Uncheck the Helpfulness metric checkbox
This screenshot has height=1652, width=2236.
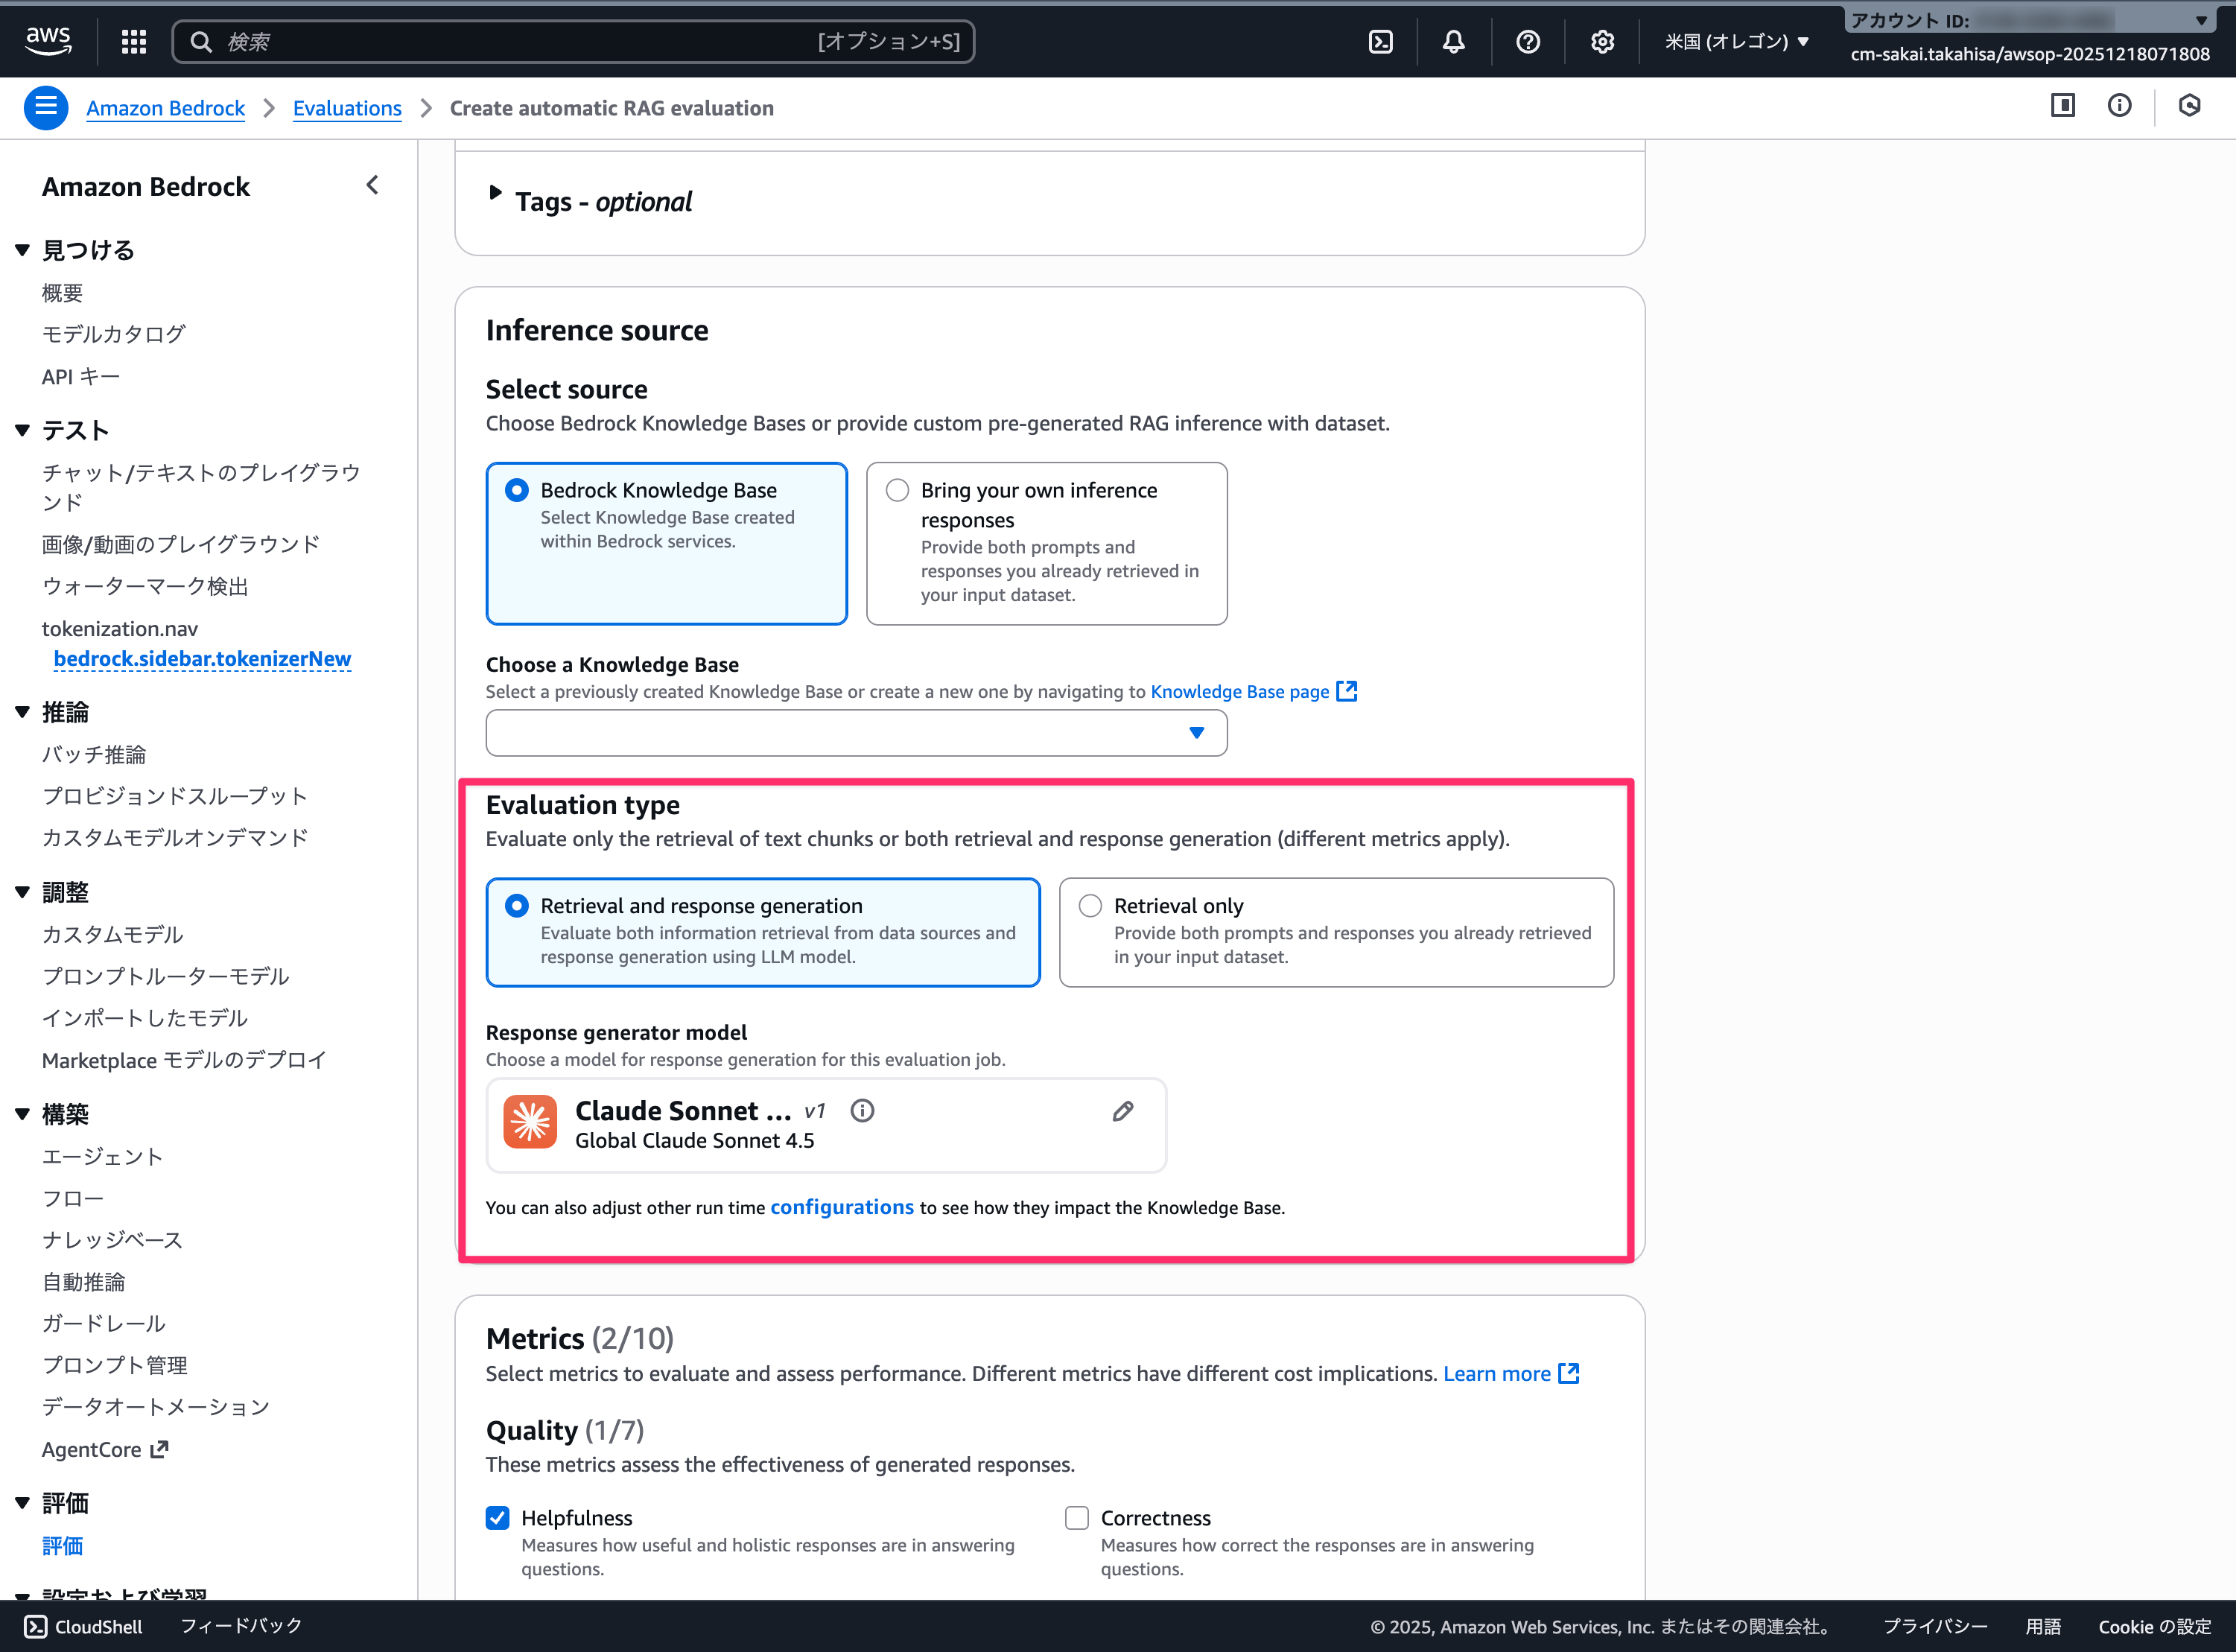tap(497, 1517)
